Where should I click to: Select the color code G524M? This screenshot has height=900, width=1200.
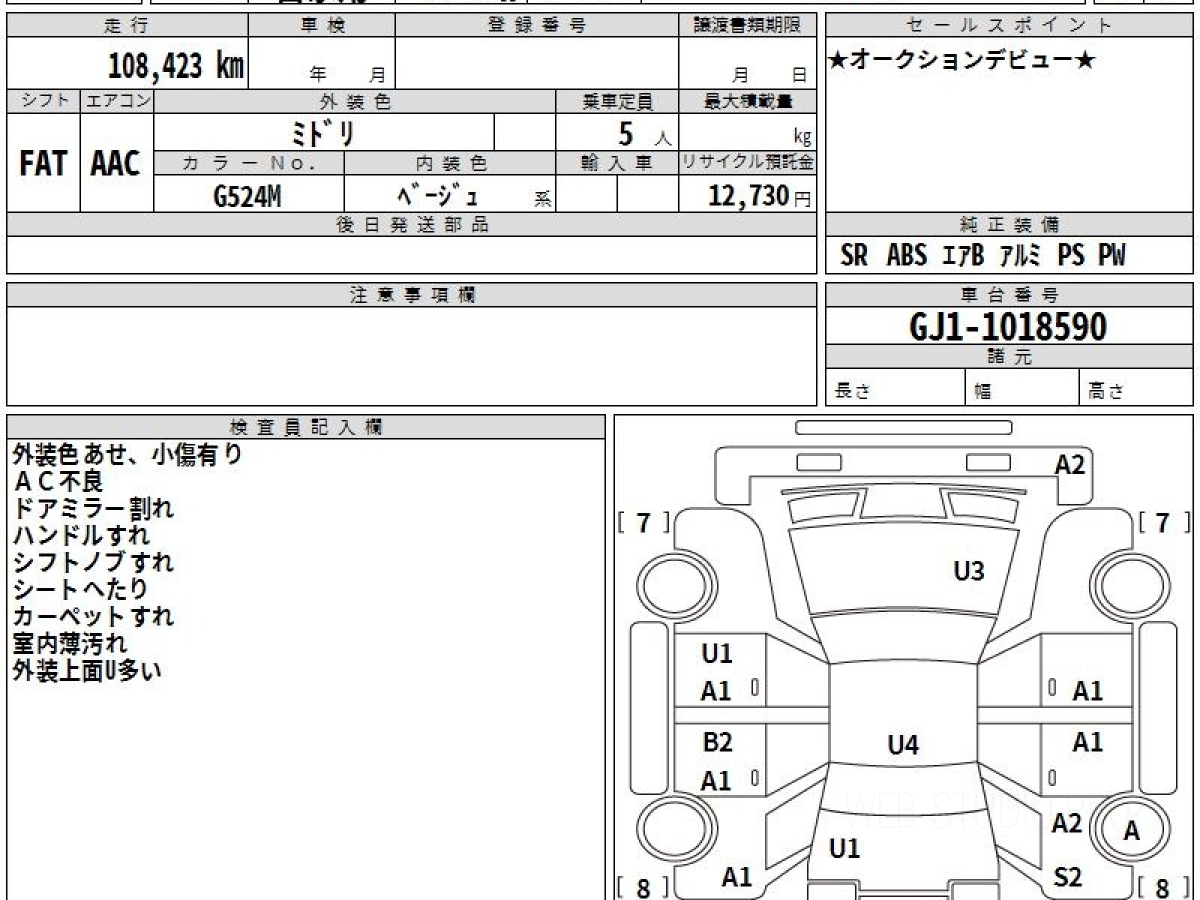click(x=247, y=197)
